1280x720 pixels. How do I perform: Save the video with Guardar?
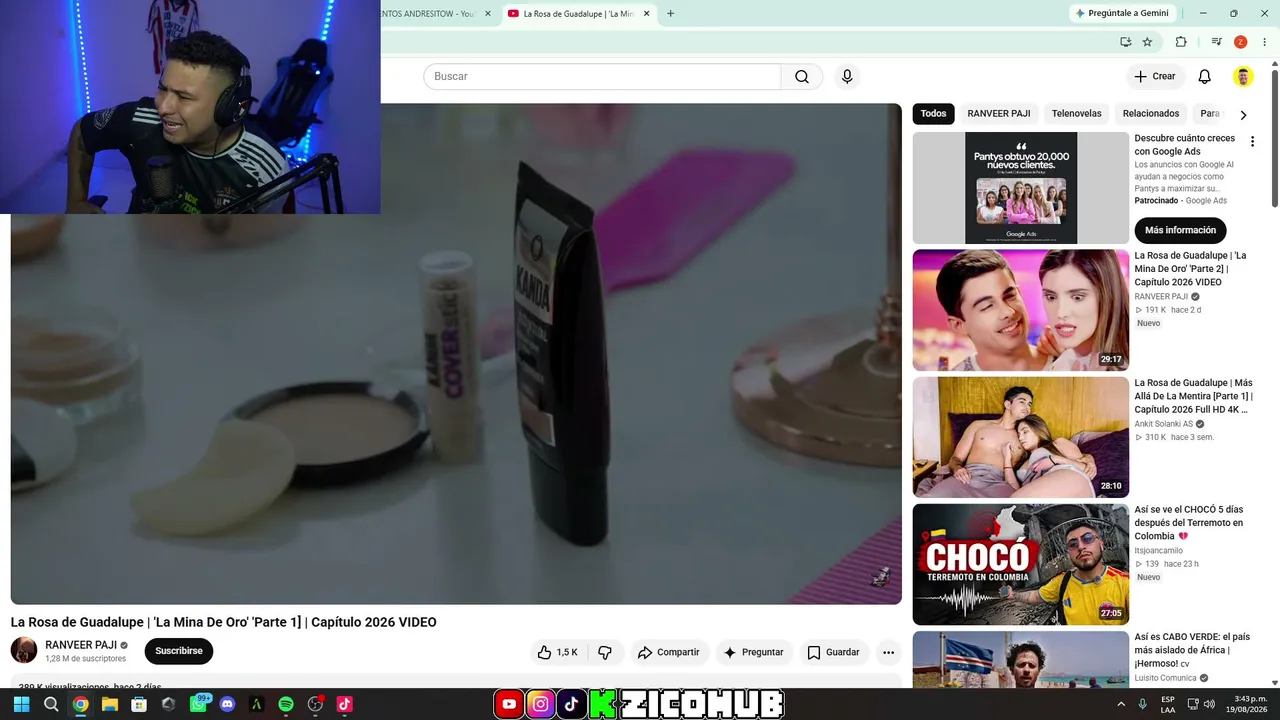[x=833, y=652]
